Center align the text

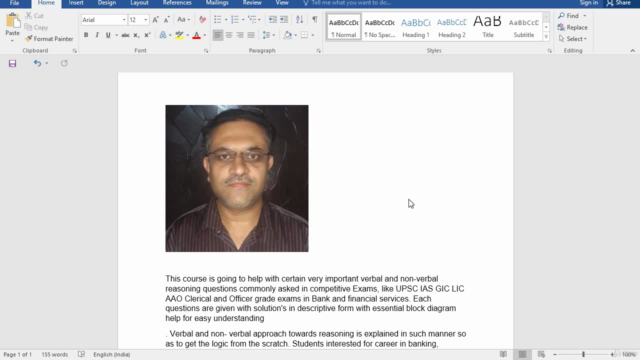229,35
